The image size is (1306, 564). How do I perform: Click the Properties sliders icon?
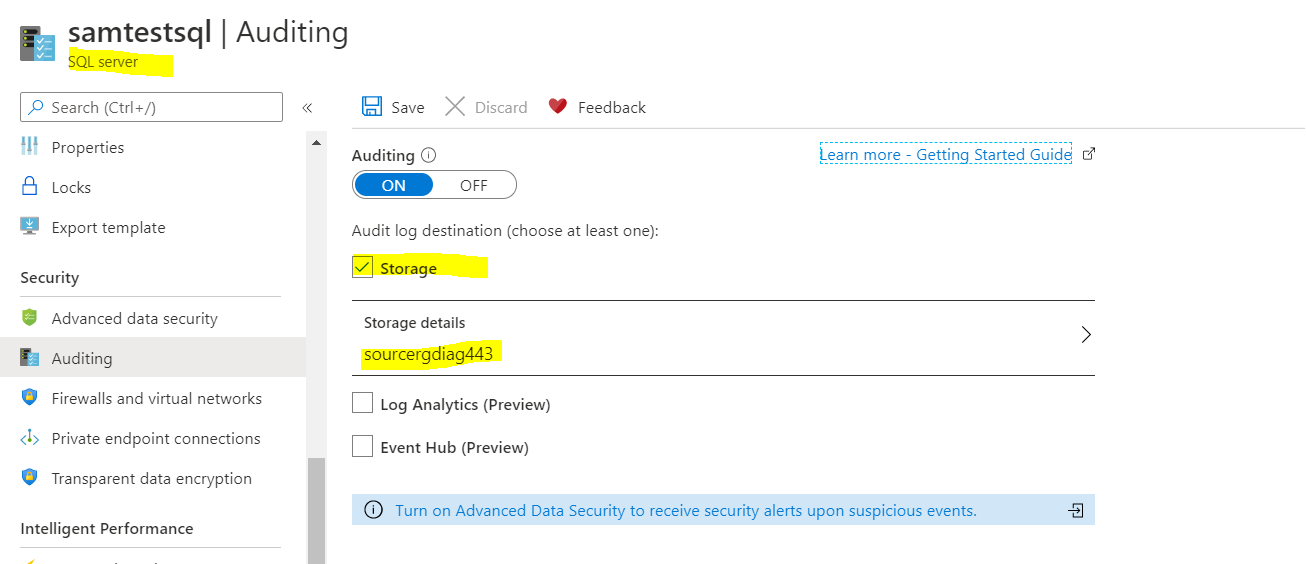pos(30,147)
